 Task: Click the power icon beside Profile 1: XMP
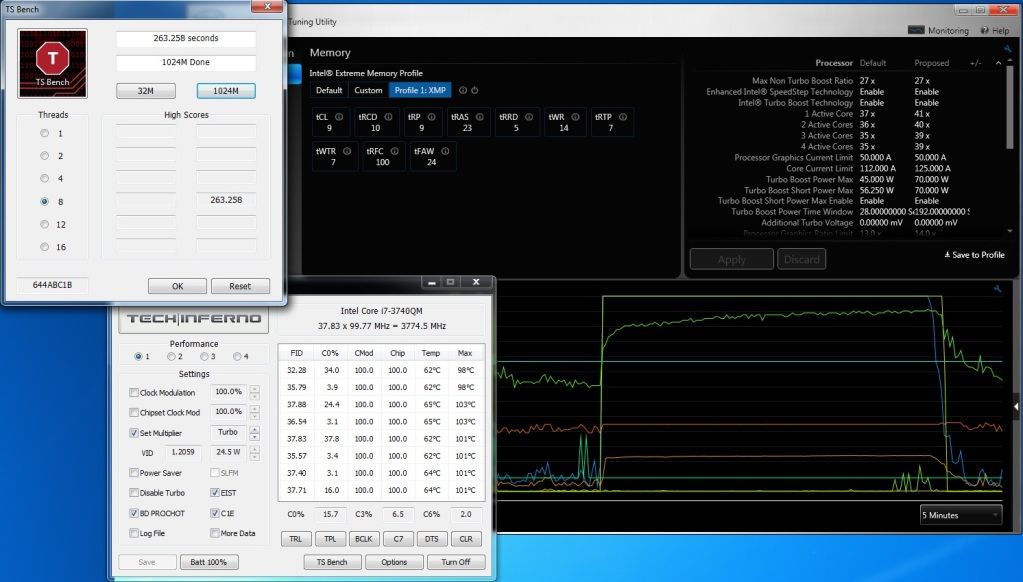pyautogui.click(x=474, y=90)
